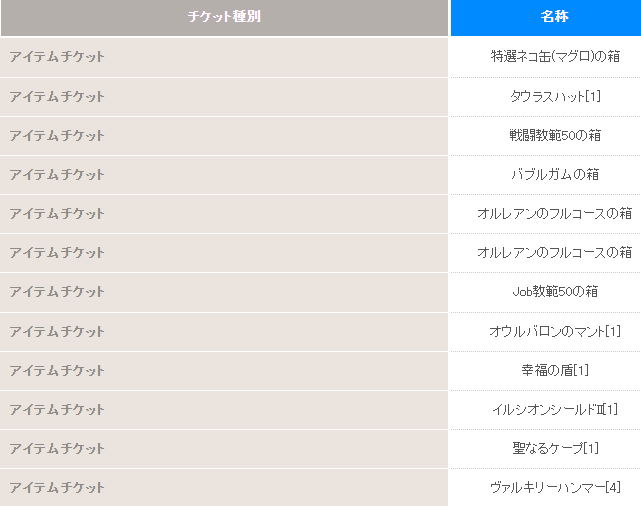
Task: Click the second オルレアンのフルコースの箱 entry
Action: tap(554, 253)
